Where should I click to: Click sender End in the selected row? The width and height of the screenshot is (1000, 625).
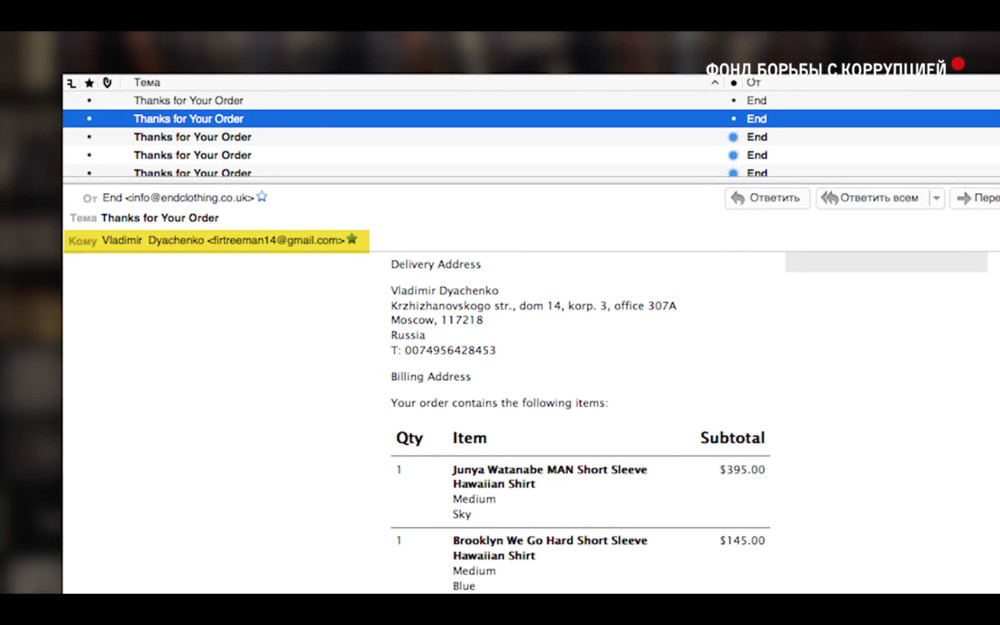(756, 119)
